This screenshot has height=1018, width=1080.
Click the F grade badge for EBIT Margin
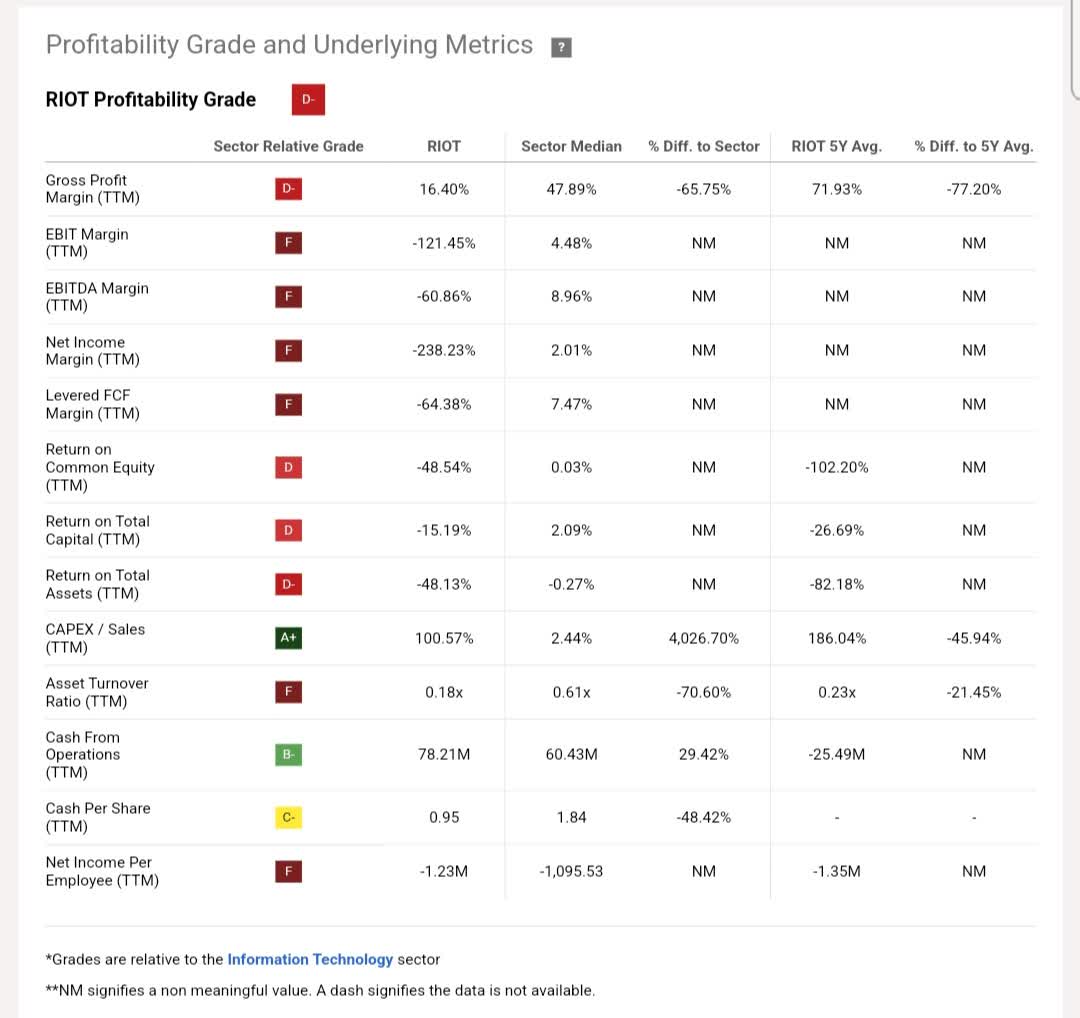pyautogui.click(x=288, y=242)
